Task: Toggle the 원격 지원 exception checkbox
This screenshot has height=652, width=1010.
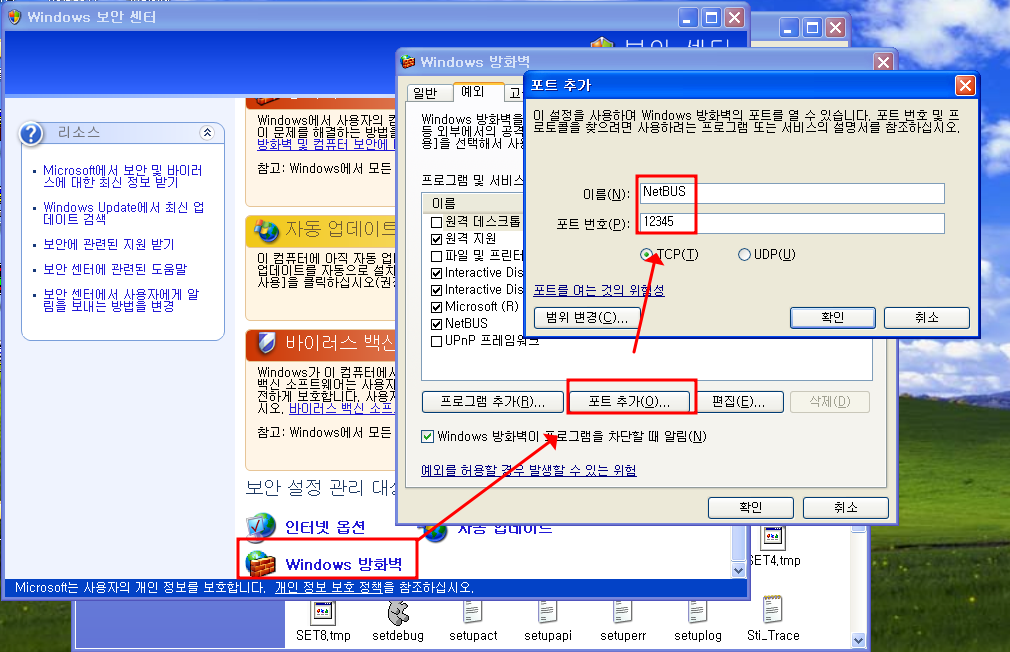Action: pos(436,239)
